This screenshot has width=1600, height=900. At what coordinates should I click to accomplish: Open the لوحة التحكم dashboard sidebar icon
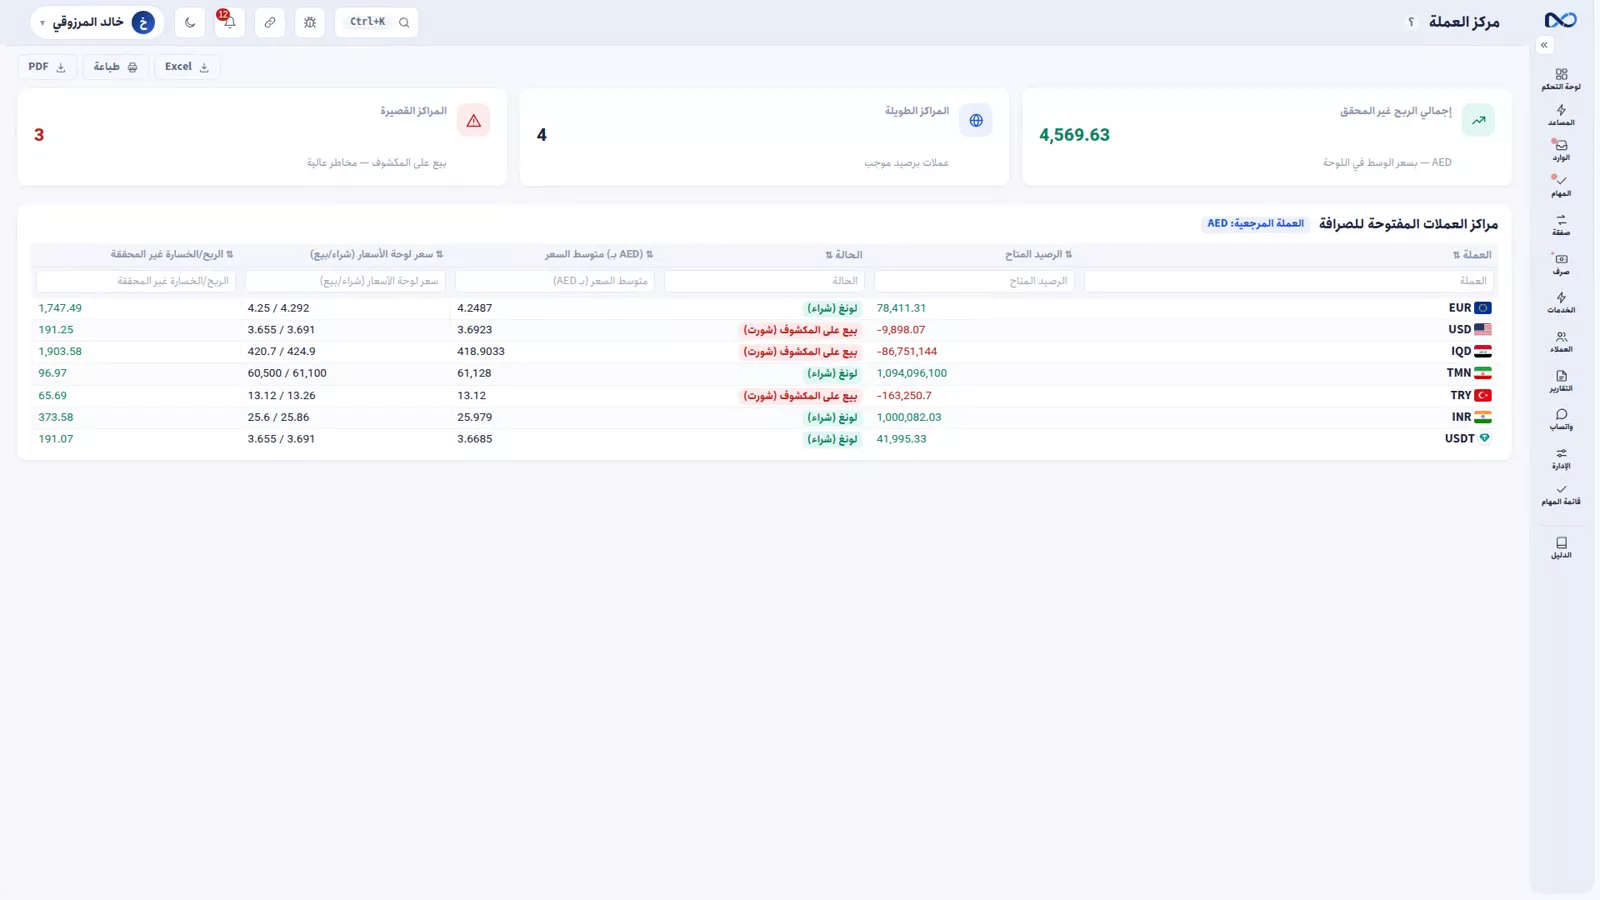1561,79
